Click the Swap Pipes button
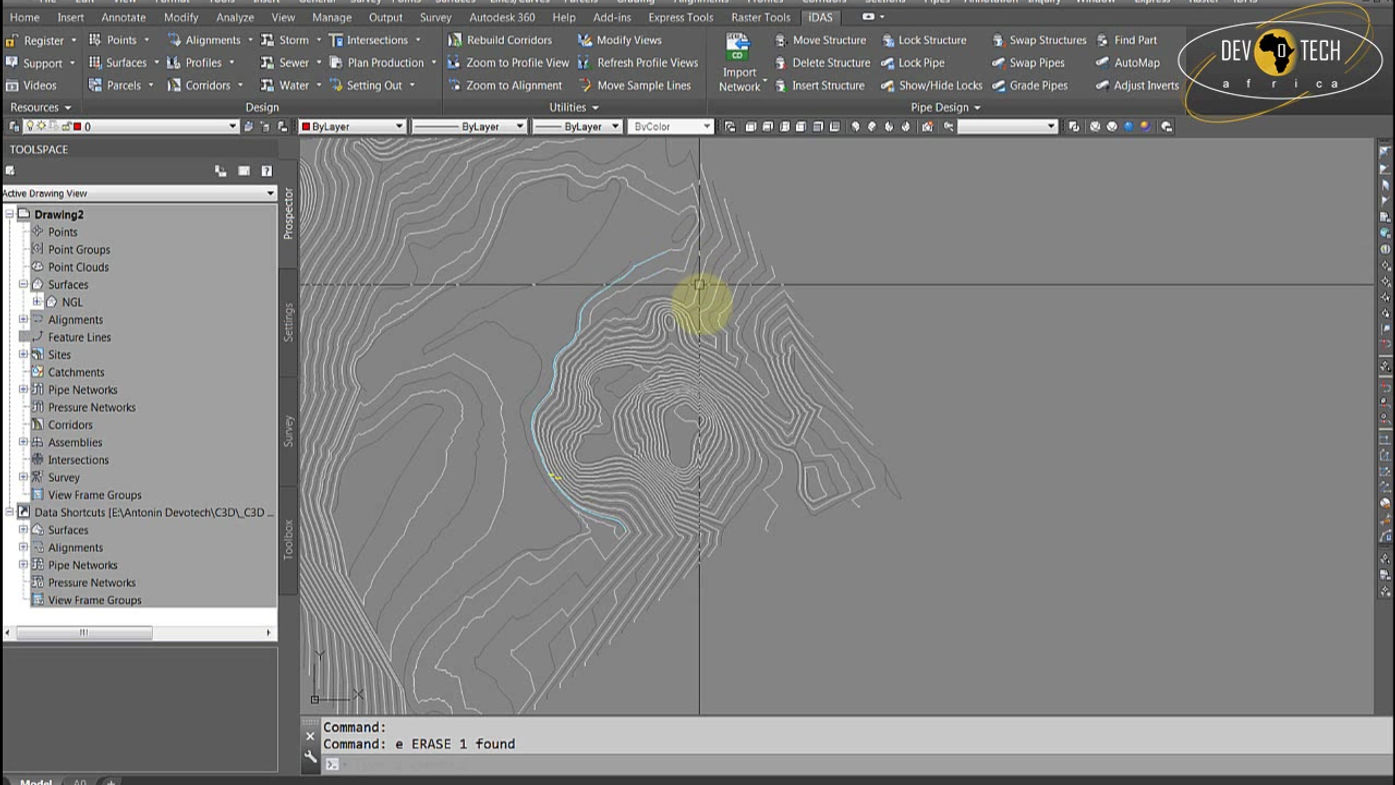1395x785 pixels. tap(1028, 63)
